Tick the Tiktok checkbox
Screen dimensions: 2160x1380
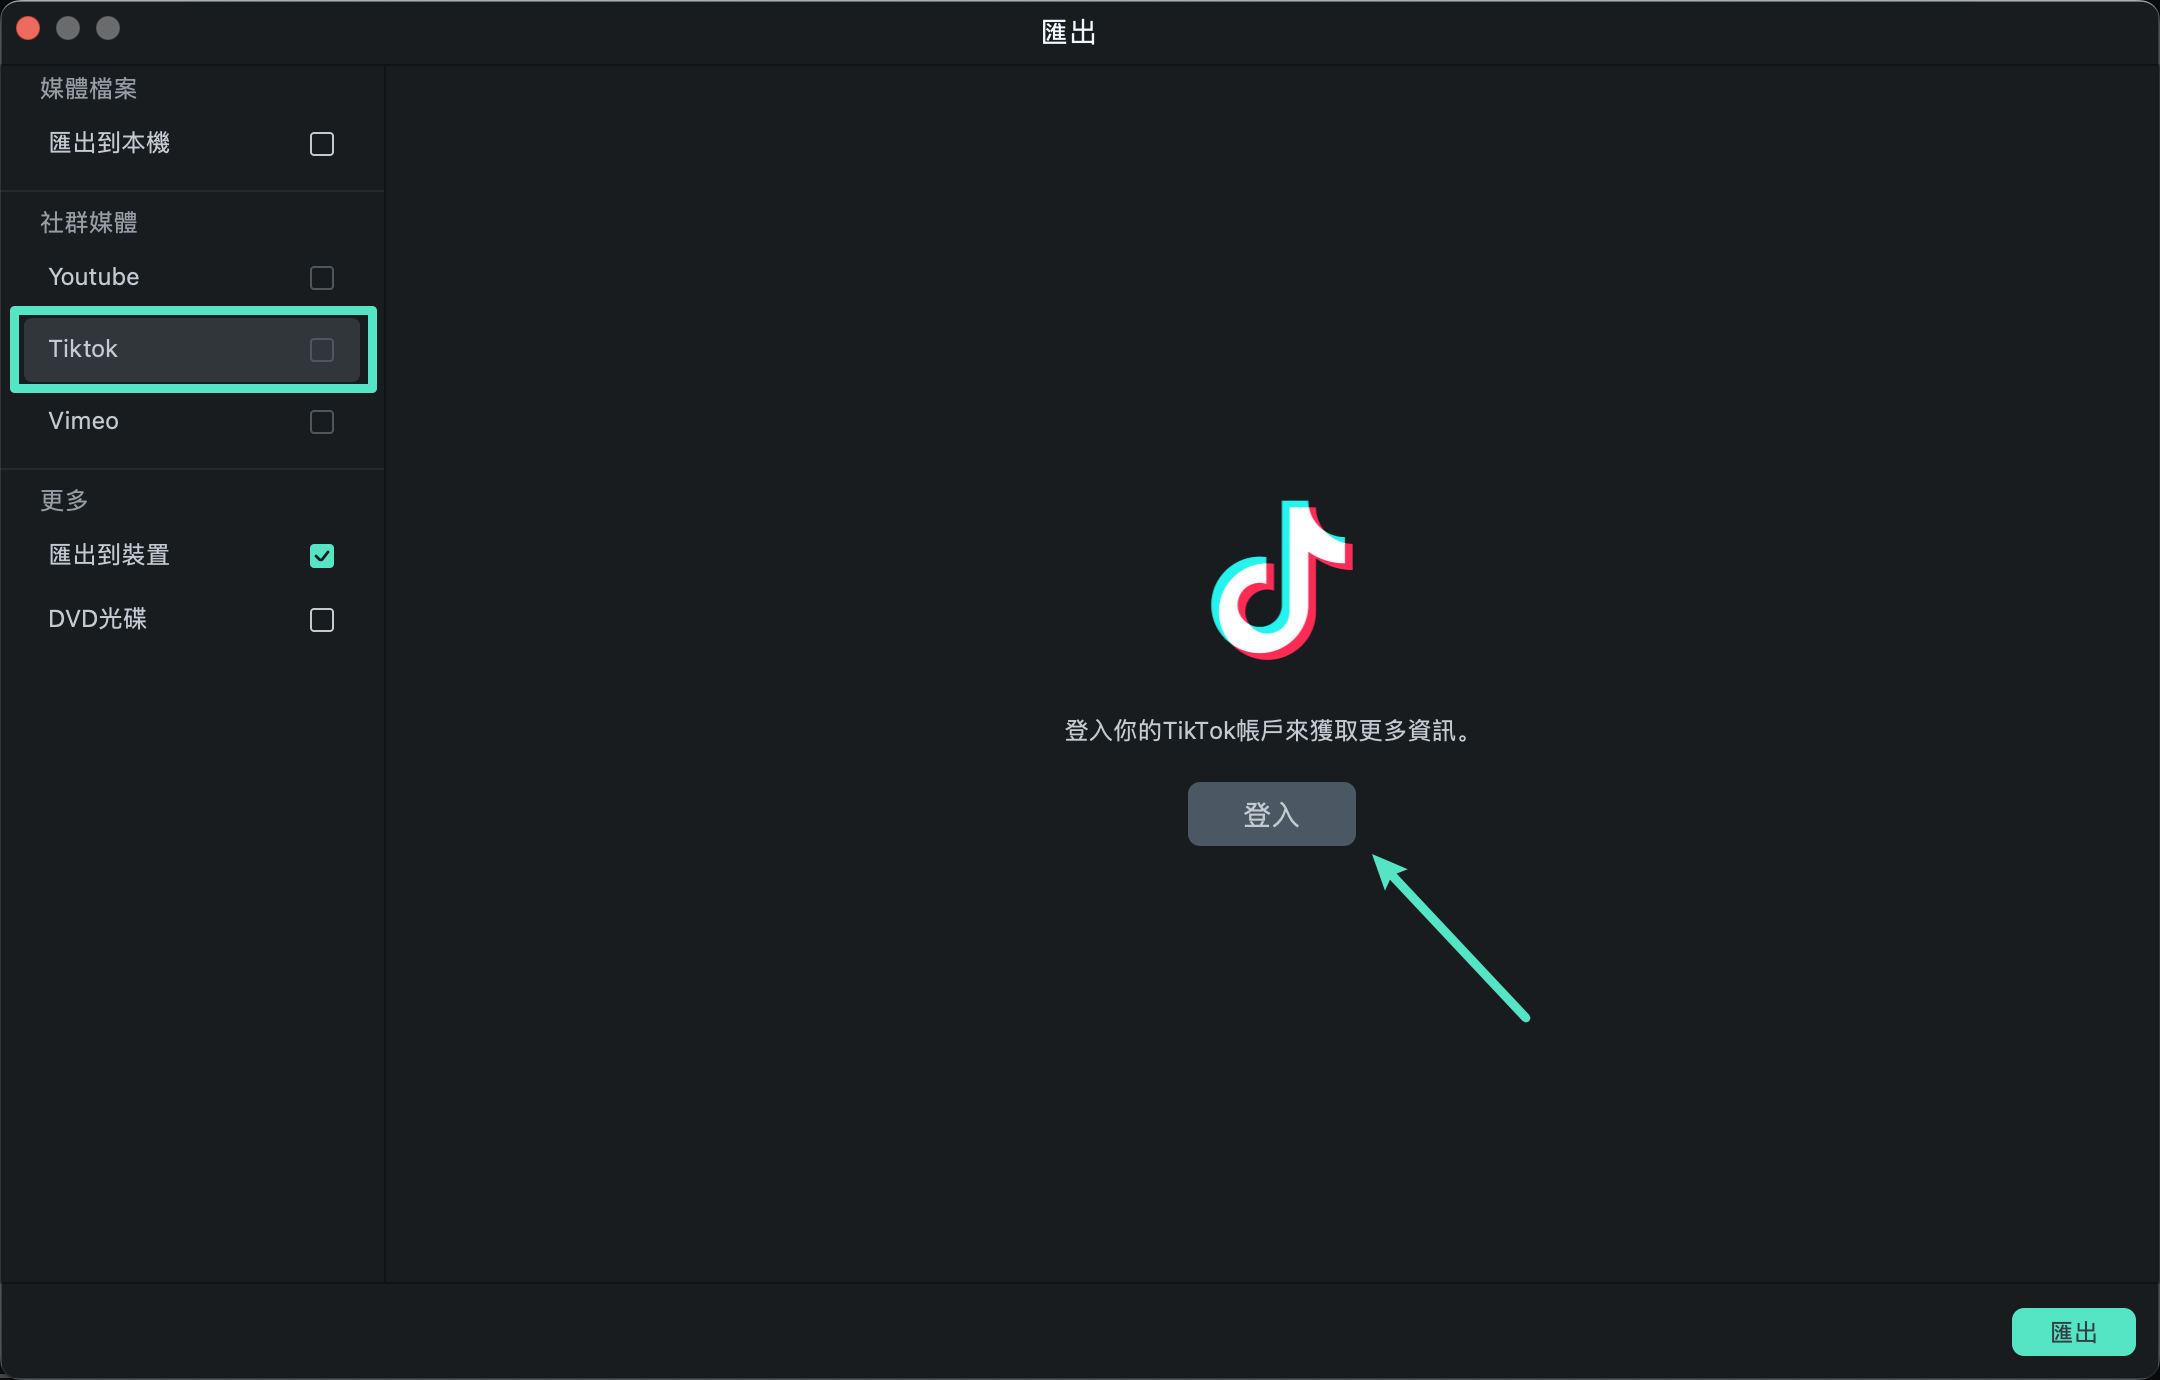[x=322, y=350]
